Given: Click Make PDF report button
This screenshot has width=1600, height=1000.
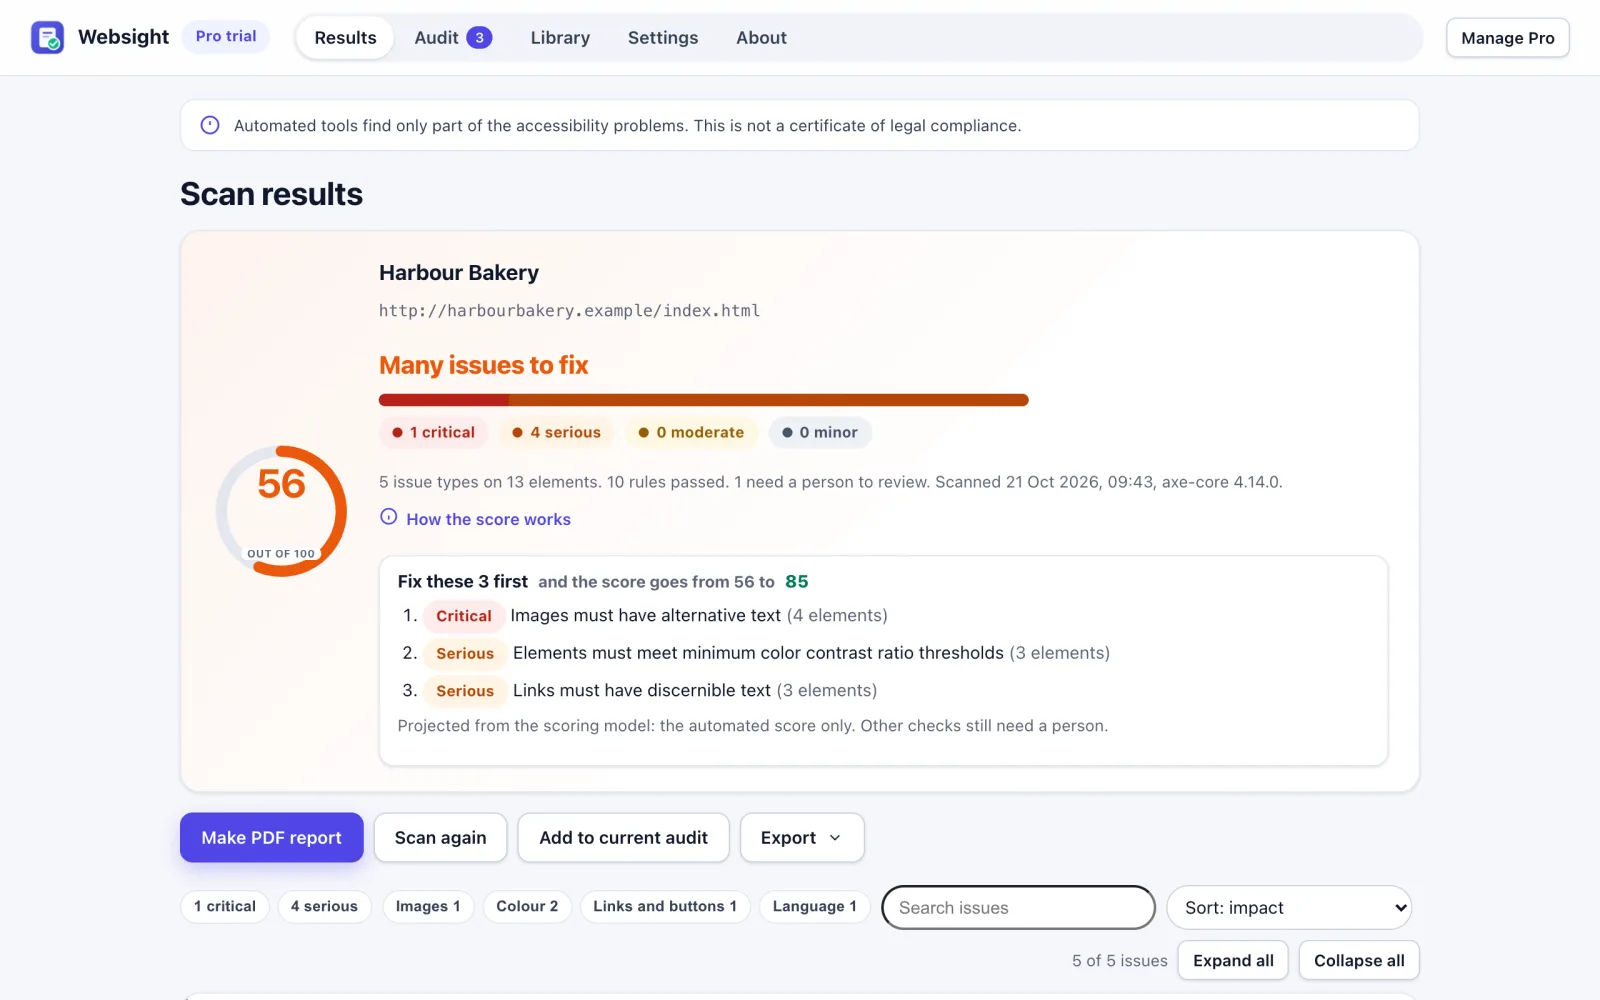Looking at the screenshot, I should click(x=271, y=837).
